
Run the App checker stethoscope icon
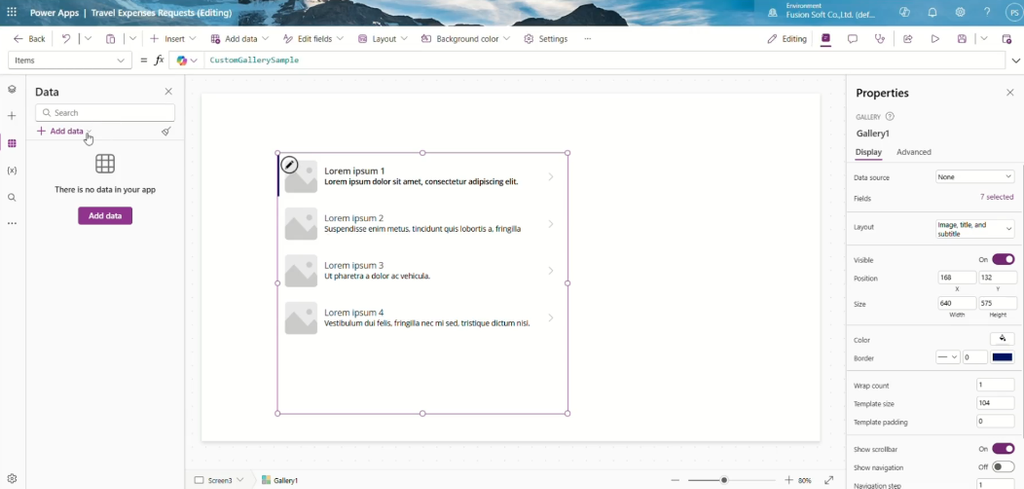(880, 39)
